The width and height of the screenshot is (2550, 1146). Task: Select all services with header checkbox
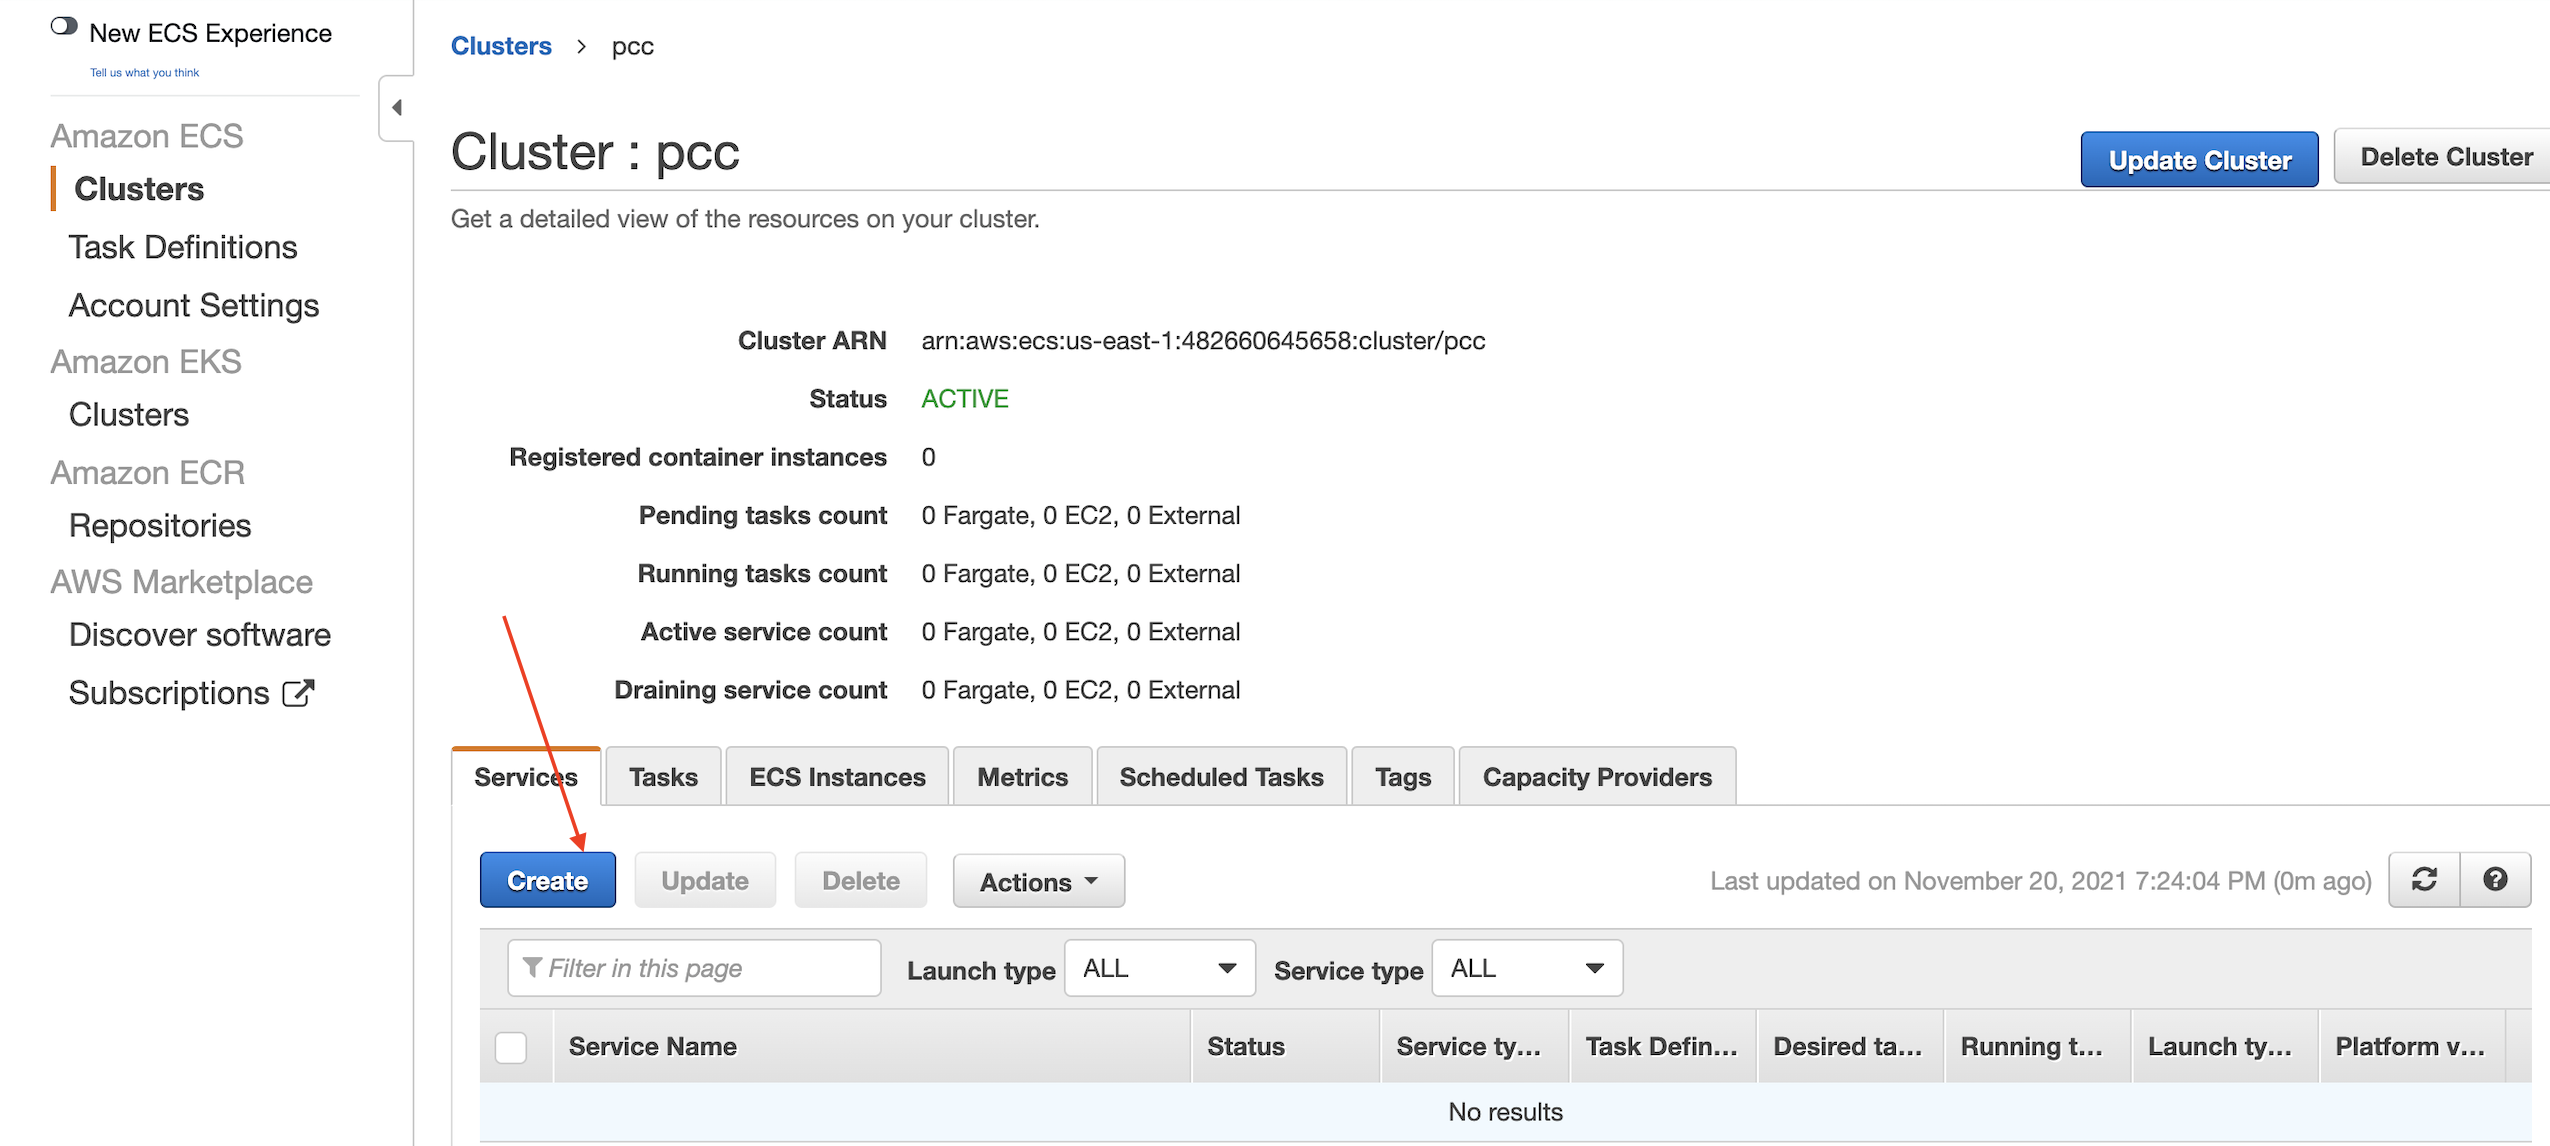pyautogui.click(x=511, y=1046)
